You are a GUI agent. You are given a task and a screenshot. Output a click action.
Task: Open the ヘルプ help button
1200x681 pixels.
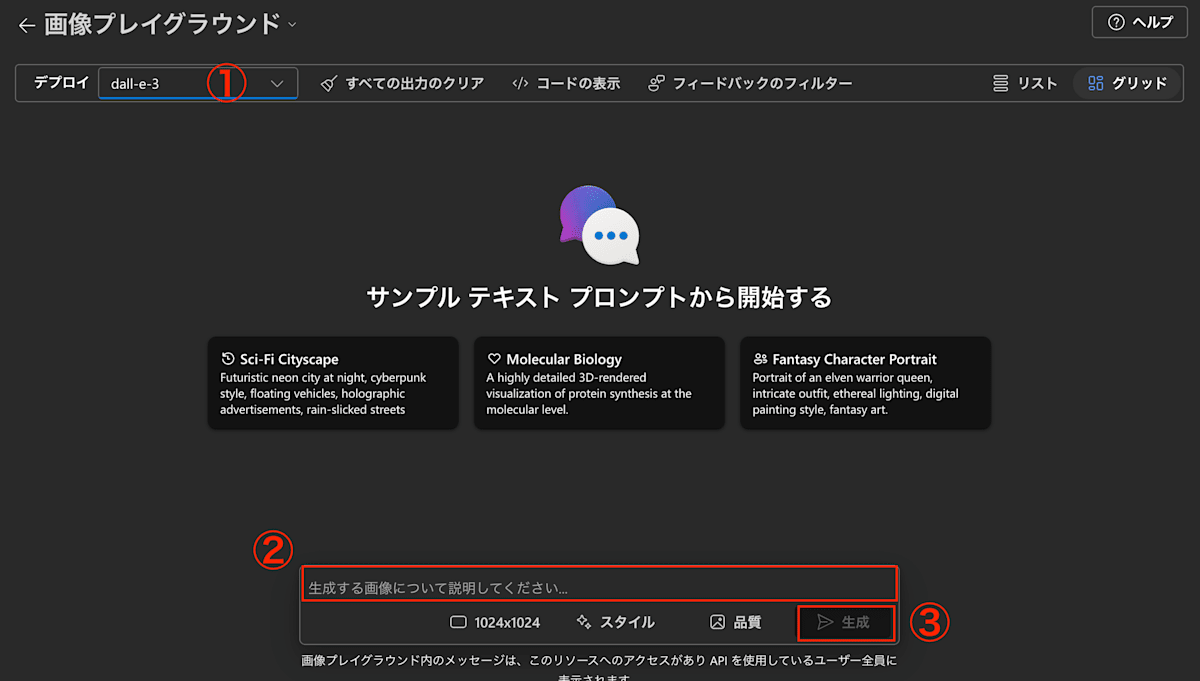[x=1139, y=22]
